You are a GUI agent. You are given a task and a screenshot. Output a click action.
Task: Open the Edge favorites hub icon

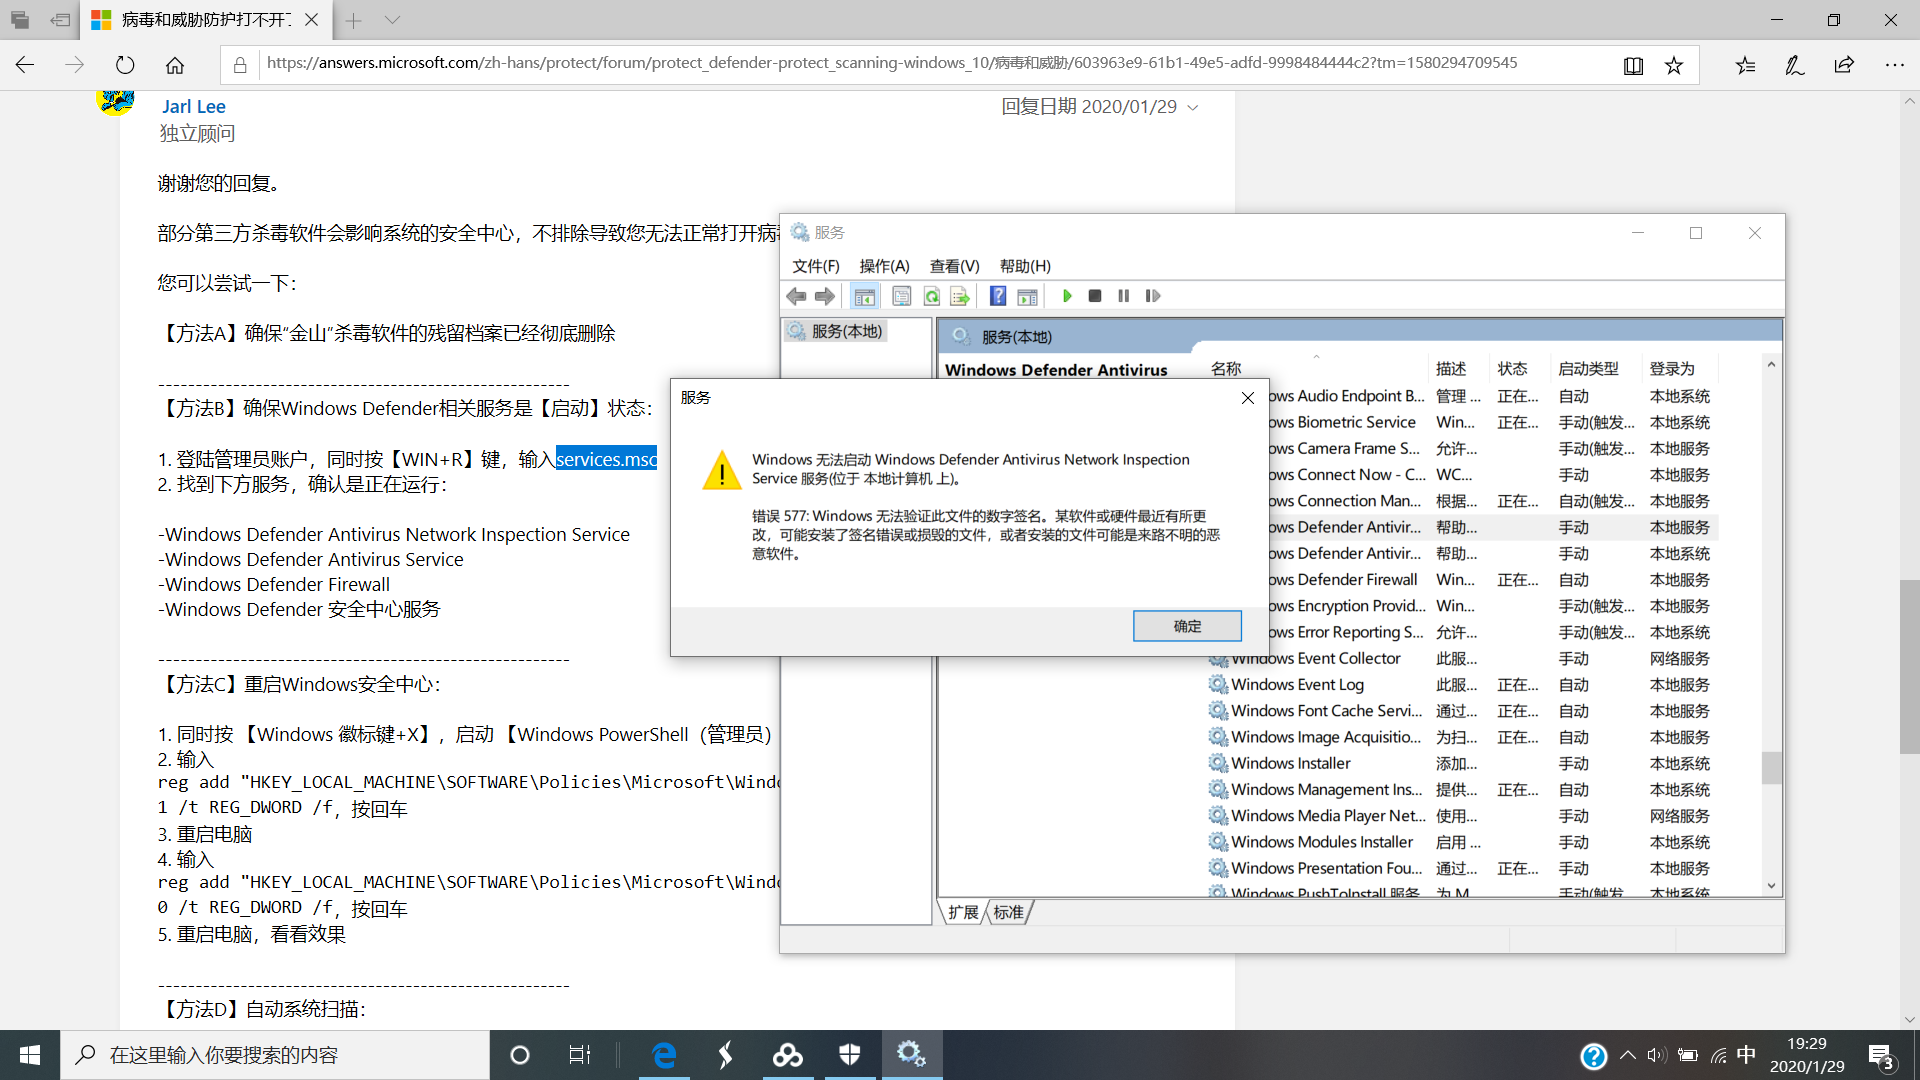click(1746, 65)
